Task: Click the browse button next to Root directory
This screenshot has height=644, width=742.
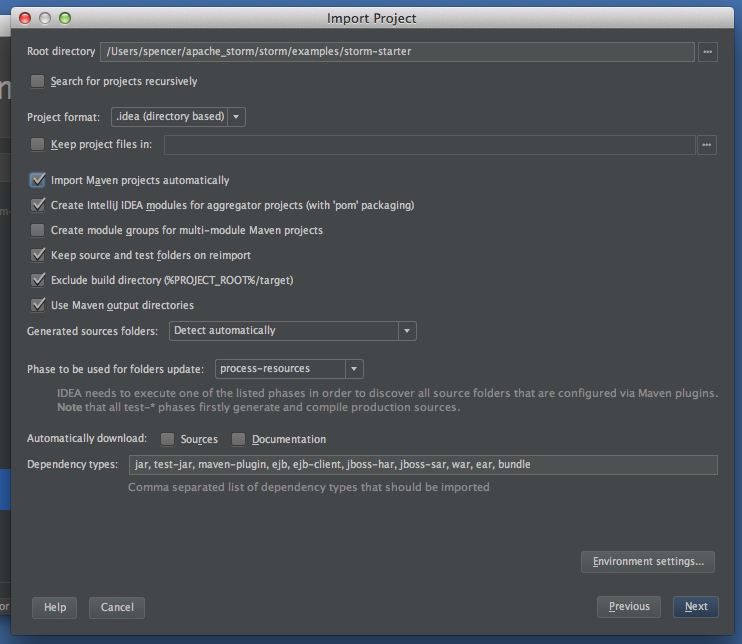Action: [x=708, y=52]
